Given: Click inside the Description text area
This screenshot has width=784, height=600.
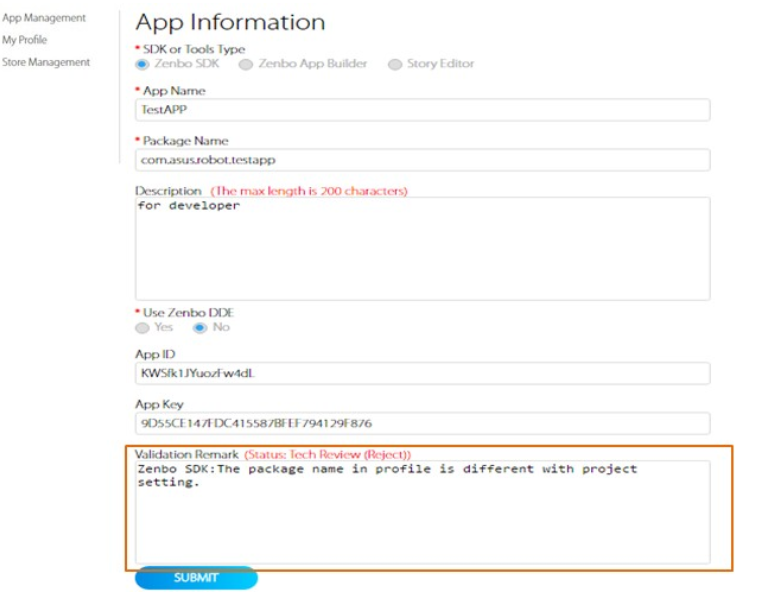Looking at the screenshot, I should (422, 249).
